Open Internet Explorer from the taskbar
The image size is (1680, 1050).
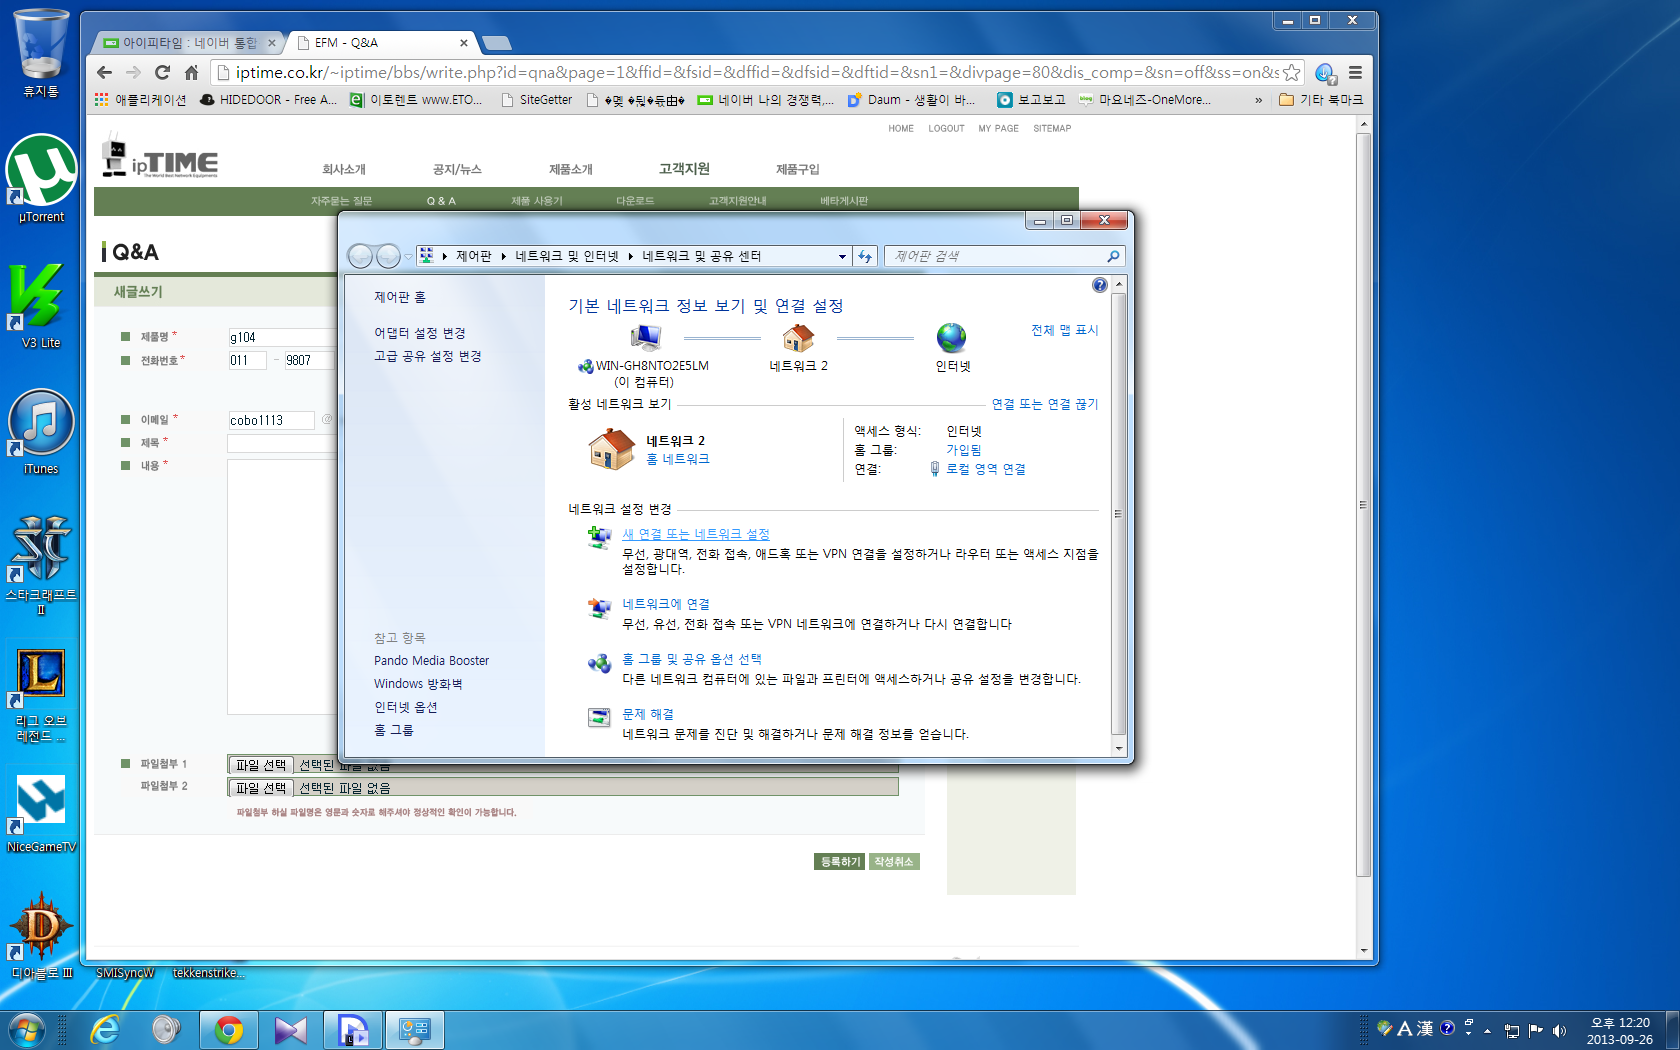point(104,1030)
